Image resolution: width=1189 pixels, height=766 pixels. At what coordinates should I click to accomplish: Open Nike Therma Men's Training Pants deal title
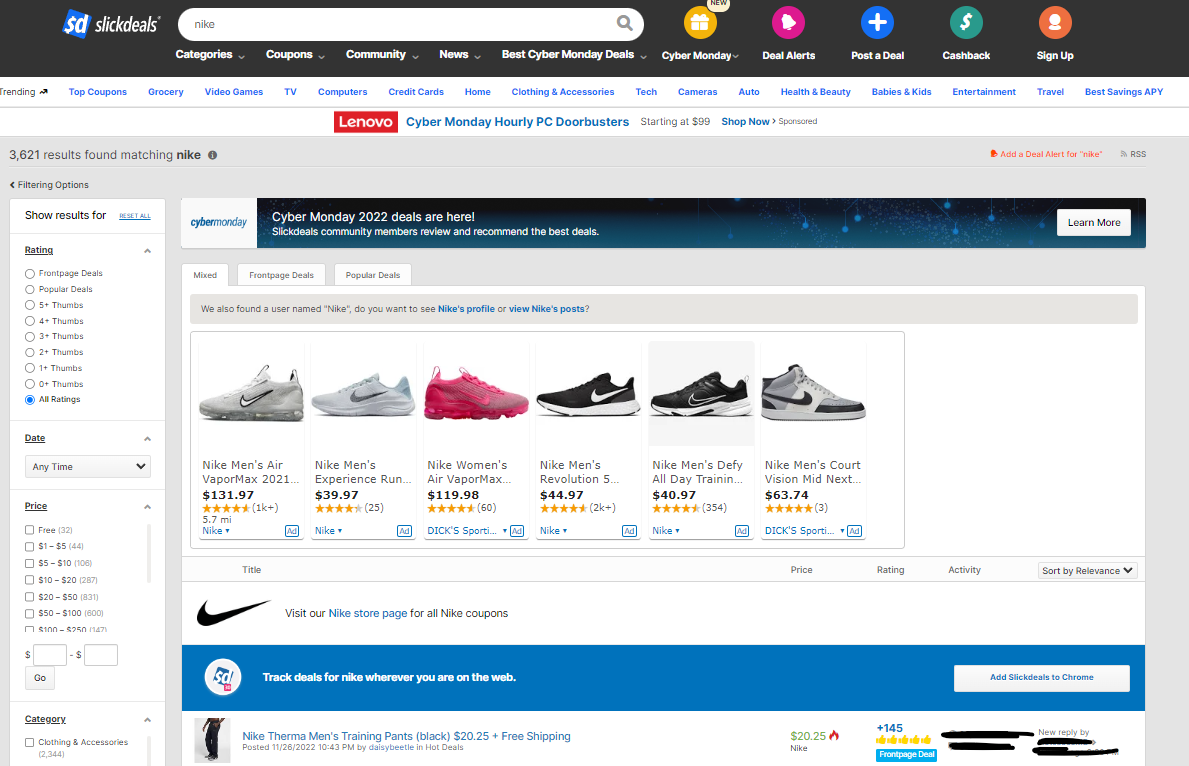406,736
